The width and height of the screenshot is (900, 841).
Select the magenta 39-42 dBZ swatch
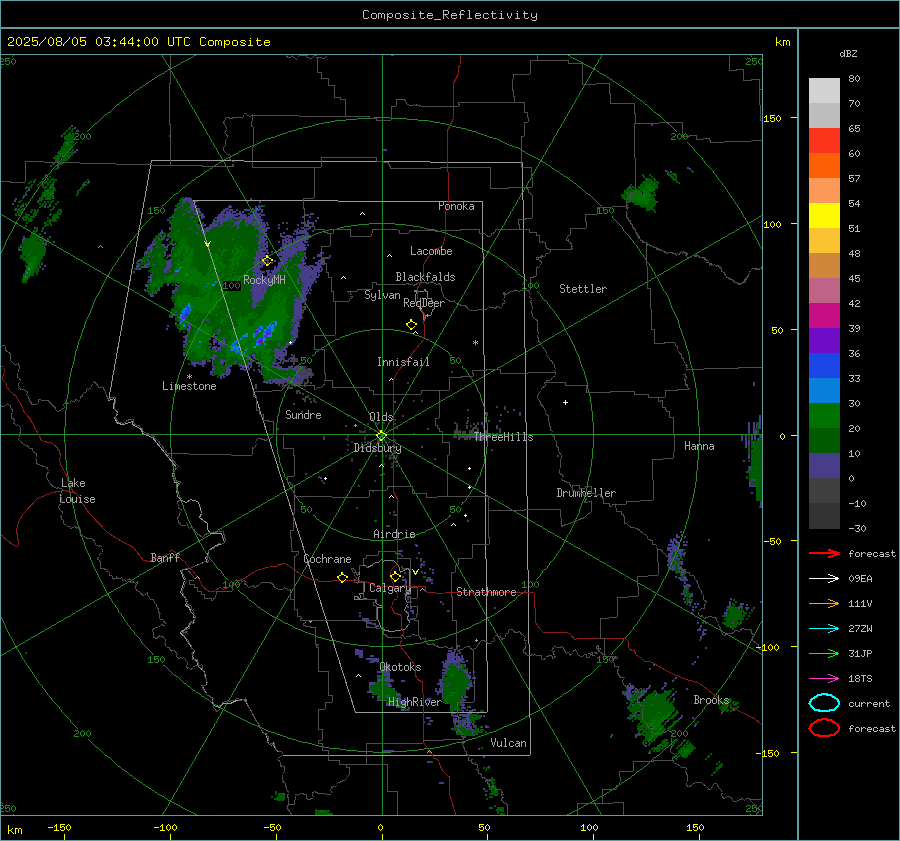pyautogui.click(x=824, y=316)
